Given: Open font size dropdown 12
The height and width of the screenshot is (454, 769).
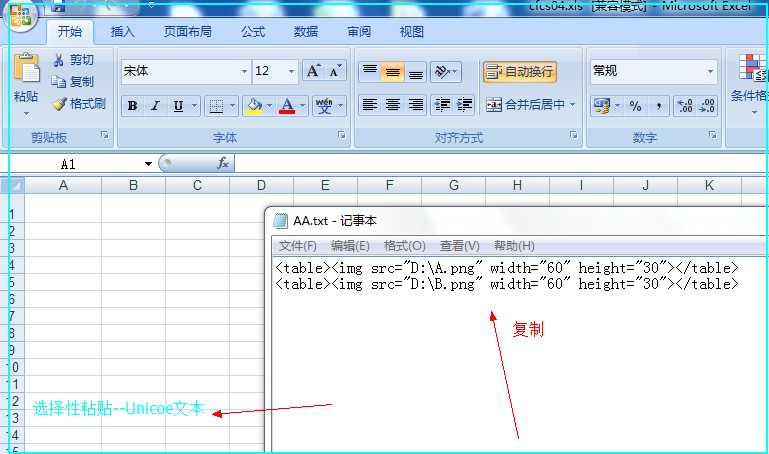Looking at the screenshot, I should [291, 72].
